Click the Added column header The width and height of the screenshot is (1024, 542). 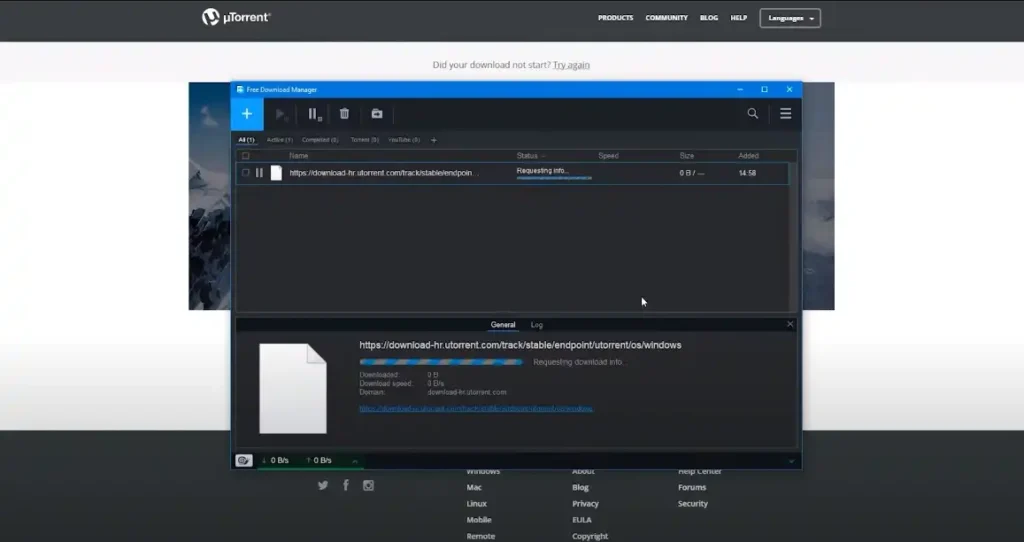pyautogui.click(x=748, y=155)
